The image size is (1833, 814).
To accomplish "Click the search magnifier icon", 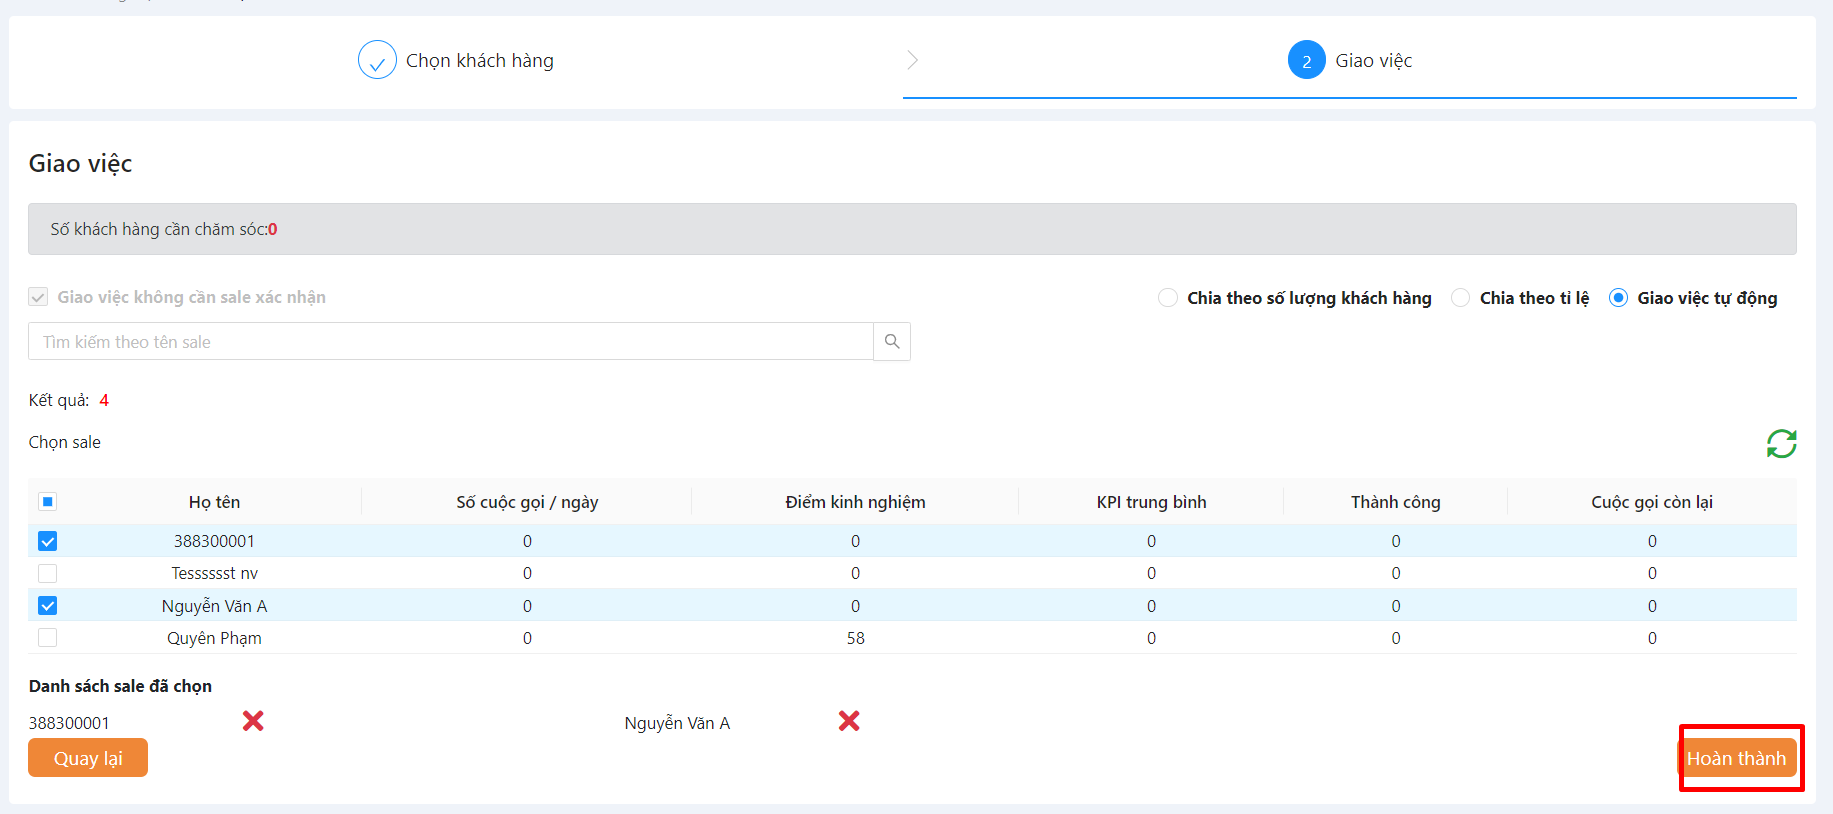I will (892, 342).
